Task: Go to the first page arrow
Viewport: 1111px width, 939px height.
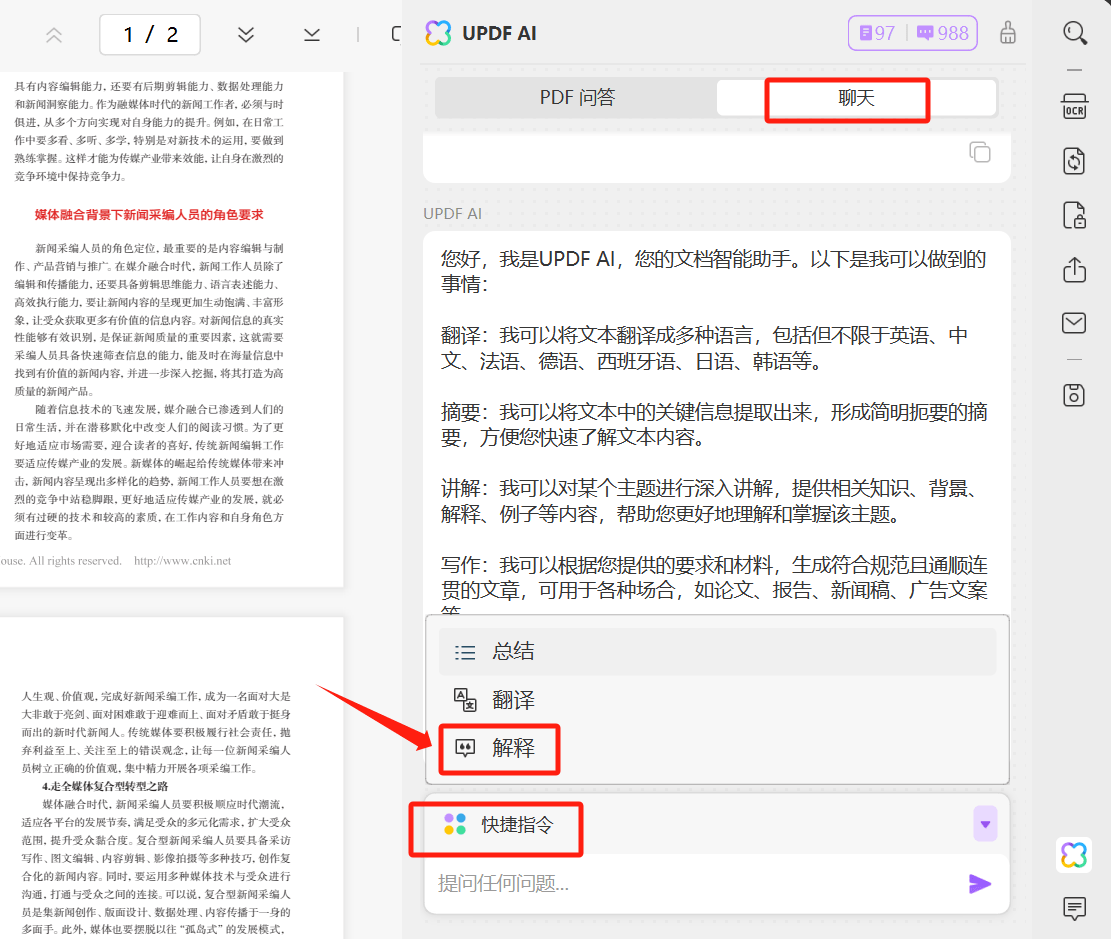Action: pyautogui.click(x=54, y=35)
